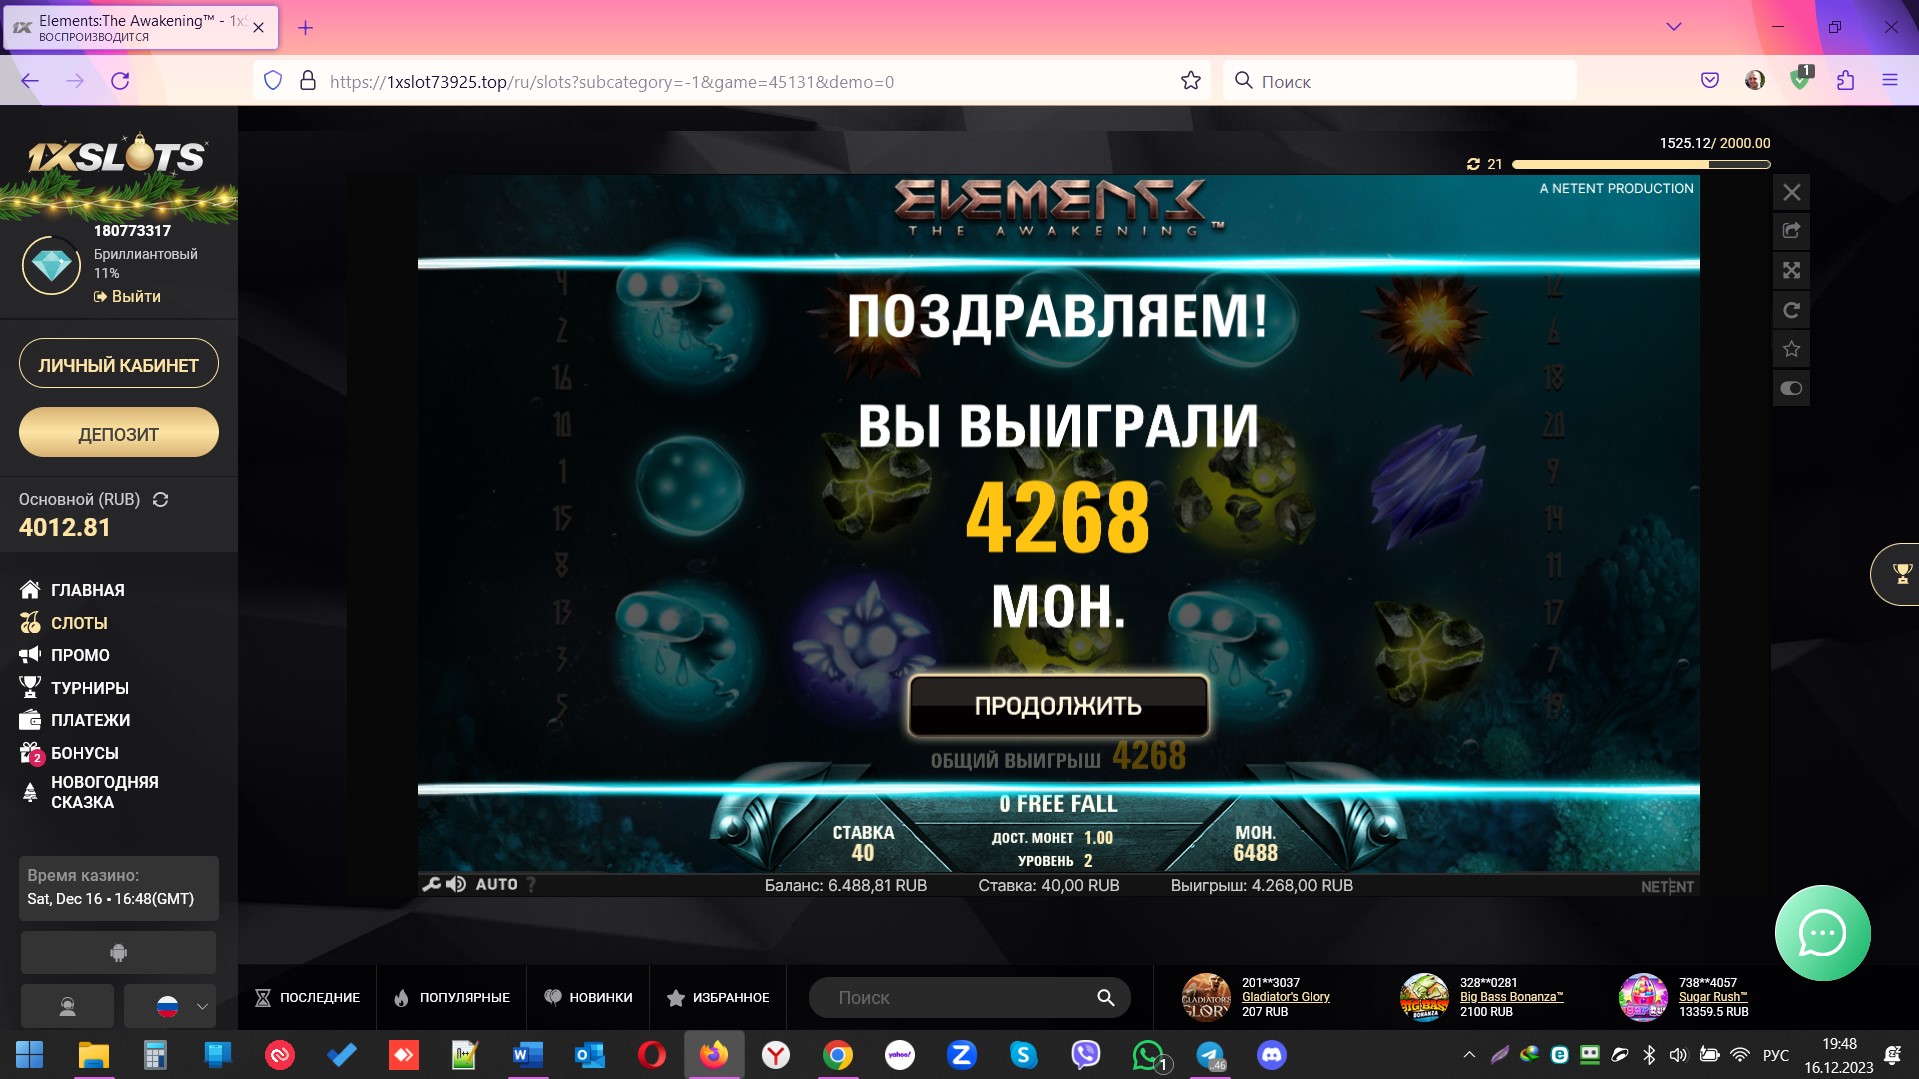Focus the browser Поиск search box
Viewport: 1919px width, 1079px height.
[1400, 81]
